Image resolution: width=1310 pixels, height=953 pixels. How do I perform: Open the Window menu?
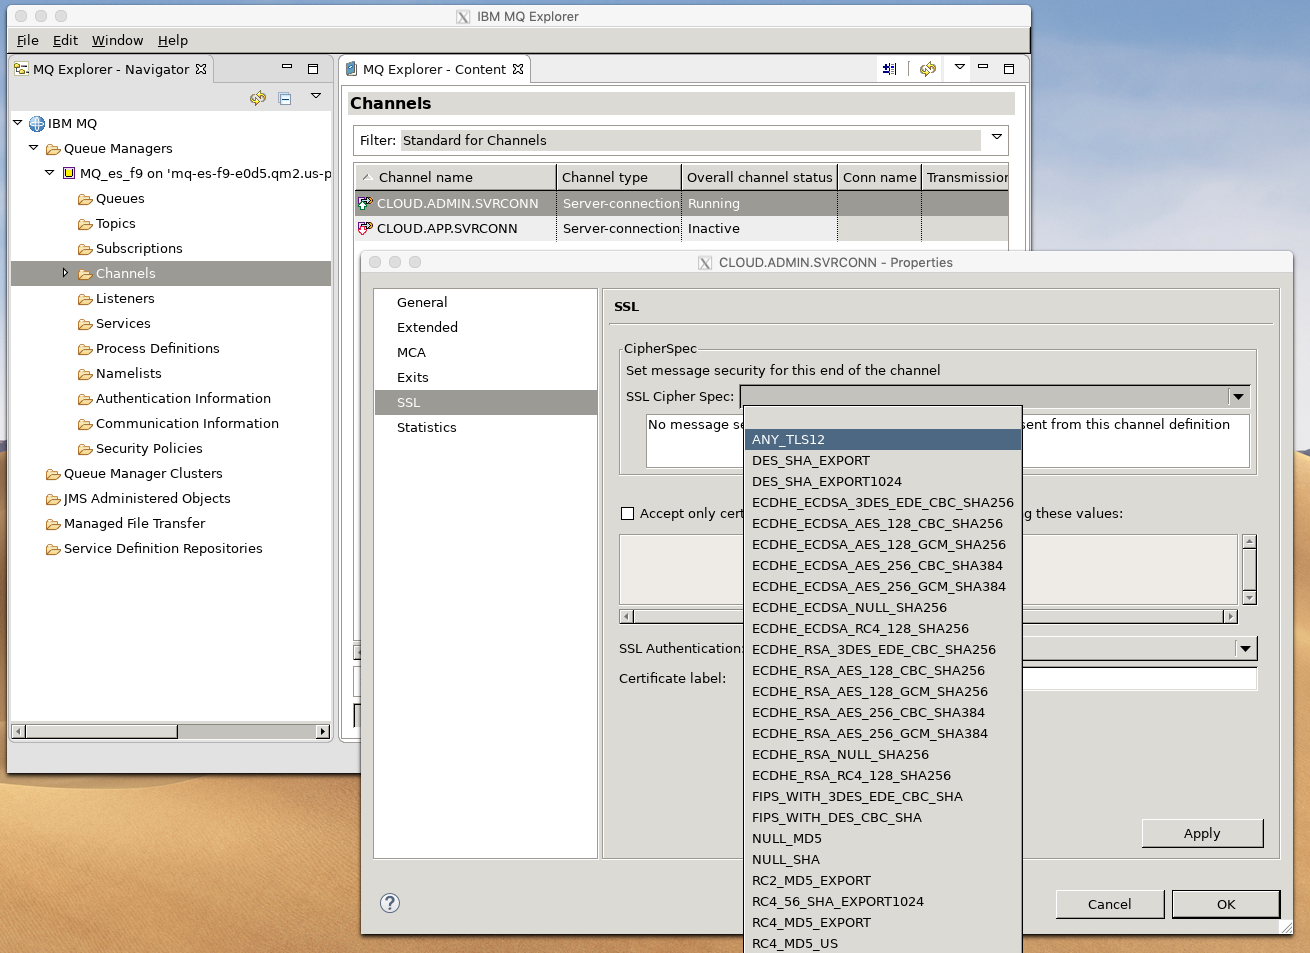(117, 40)
